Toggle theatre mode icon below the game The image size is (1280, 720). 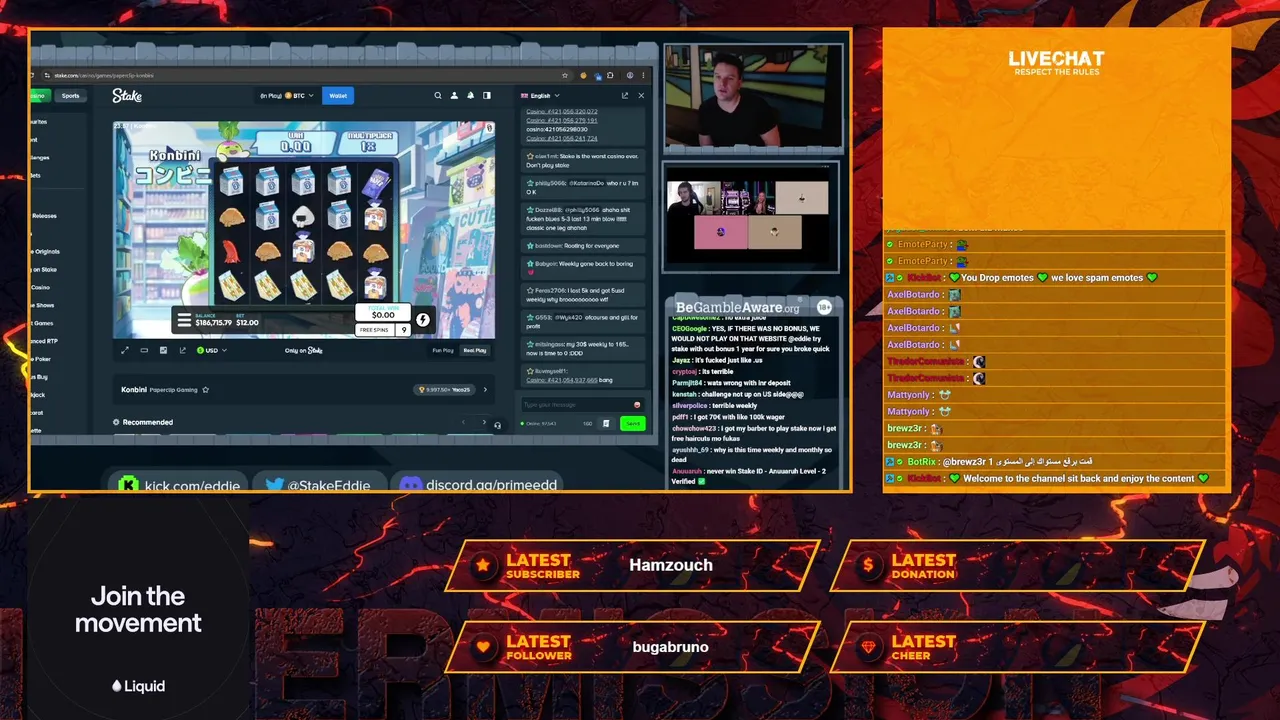[x=144, y=350]
